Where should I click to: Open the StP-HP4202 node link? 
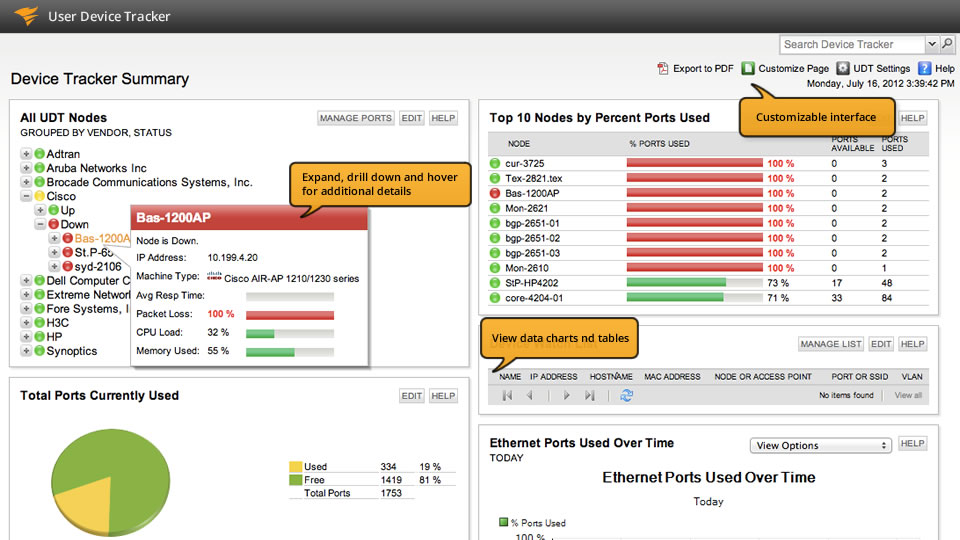(531, 283)
